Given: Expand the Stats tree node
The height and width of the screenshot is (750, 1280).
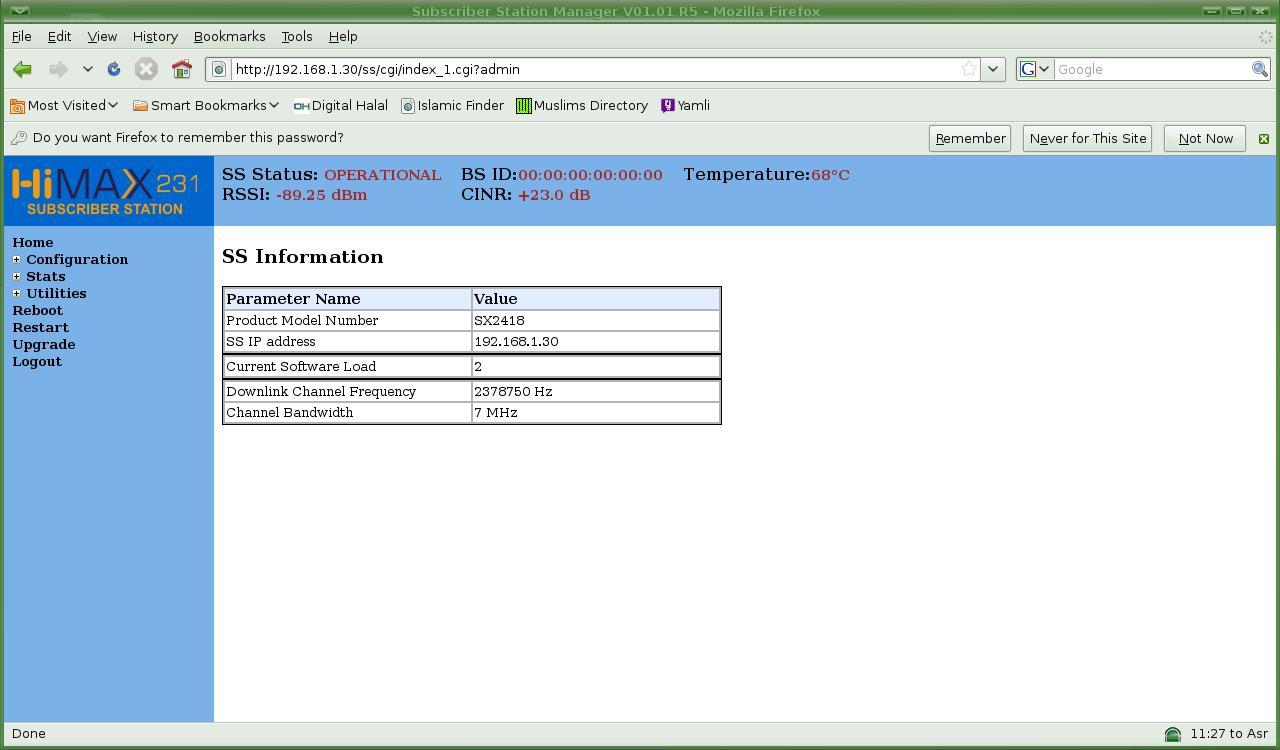Looking at the screenshot, I should pyautogui.click(x=16, y=277).
